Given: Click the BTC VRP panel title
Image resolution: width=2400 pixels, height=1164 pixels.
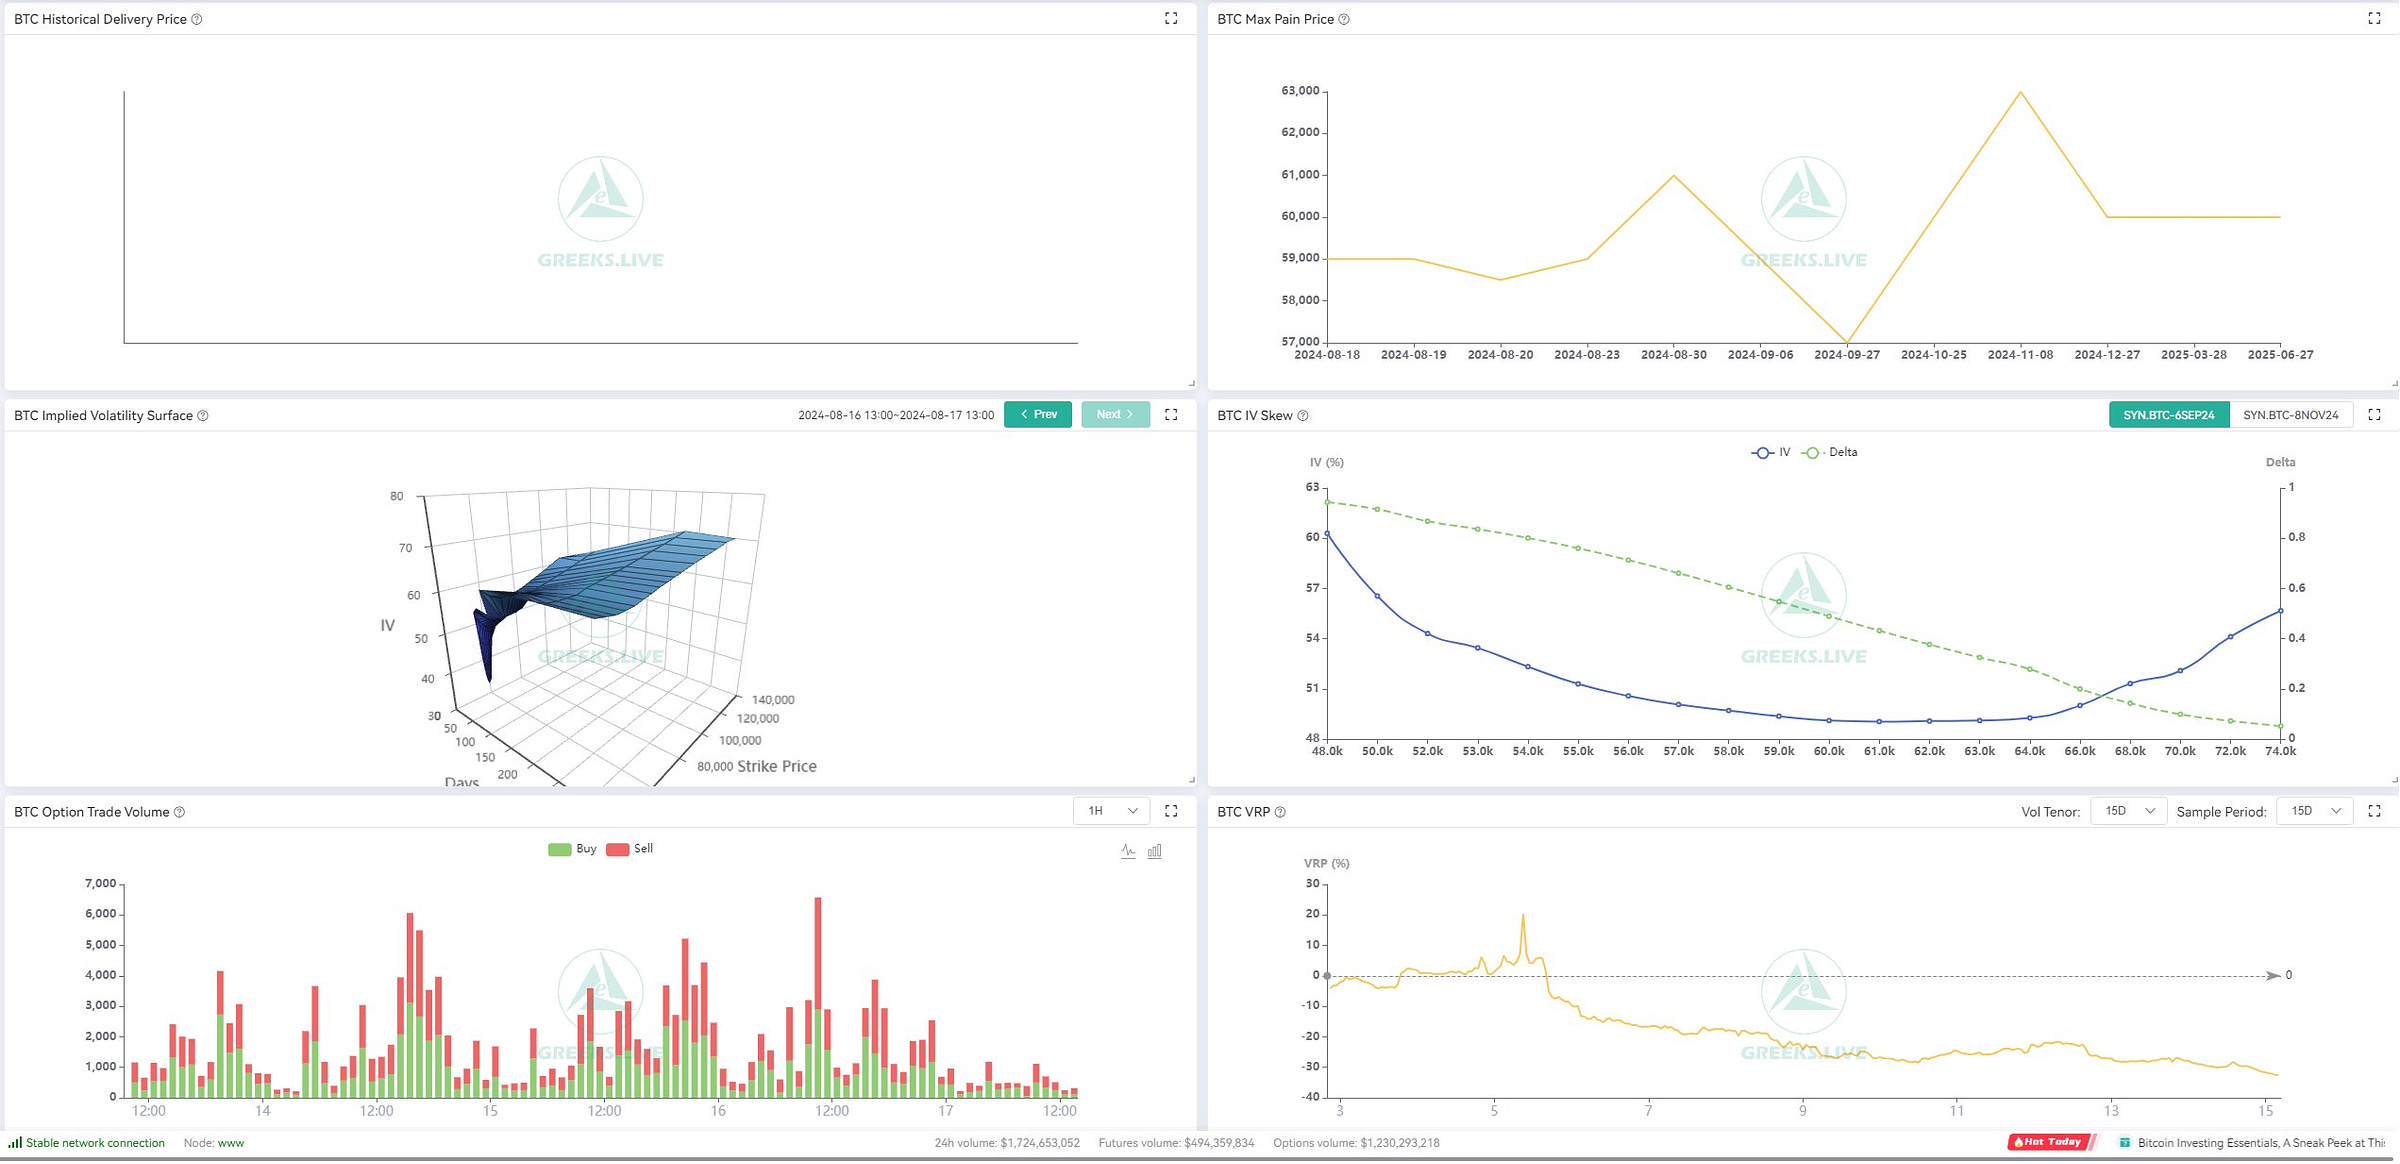Looking at the screenshot, I should click(x=1243, y=812).
